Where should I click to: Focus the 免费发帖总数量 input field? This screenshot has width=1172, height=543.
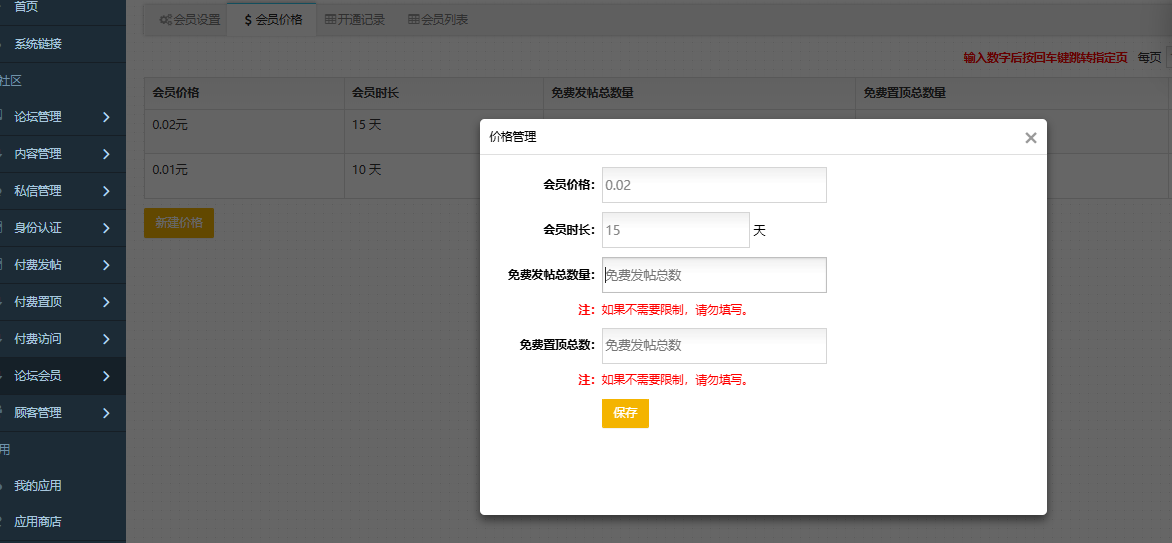click(x=714, y=275)
